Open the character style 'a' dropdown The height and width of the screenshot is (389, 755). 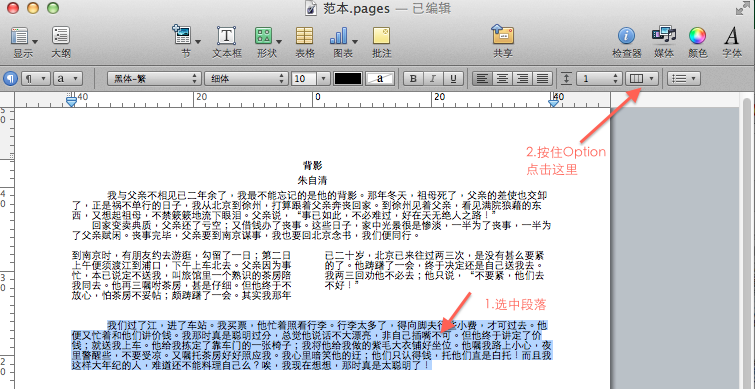click(x=68, y=78)
